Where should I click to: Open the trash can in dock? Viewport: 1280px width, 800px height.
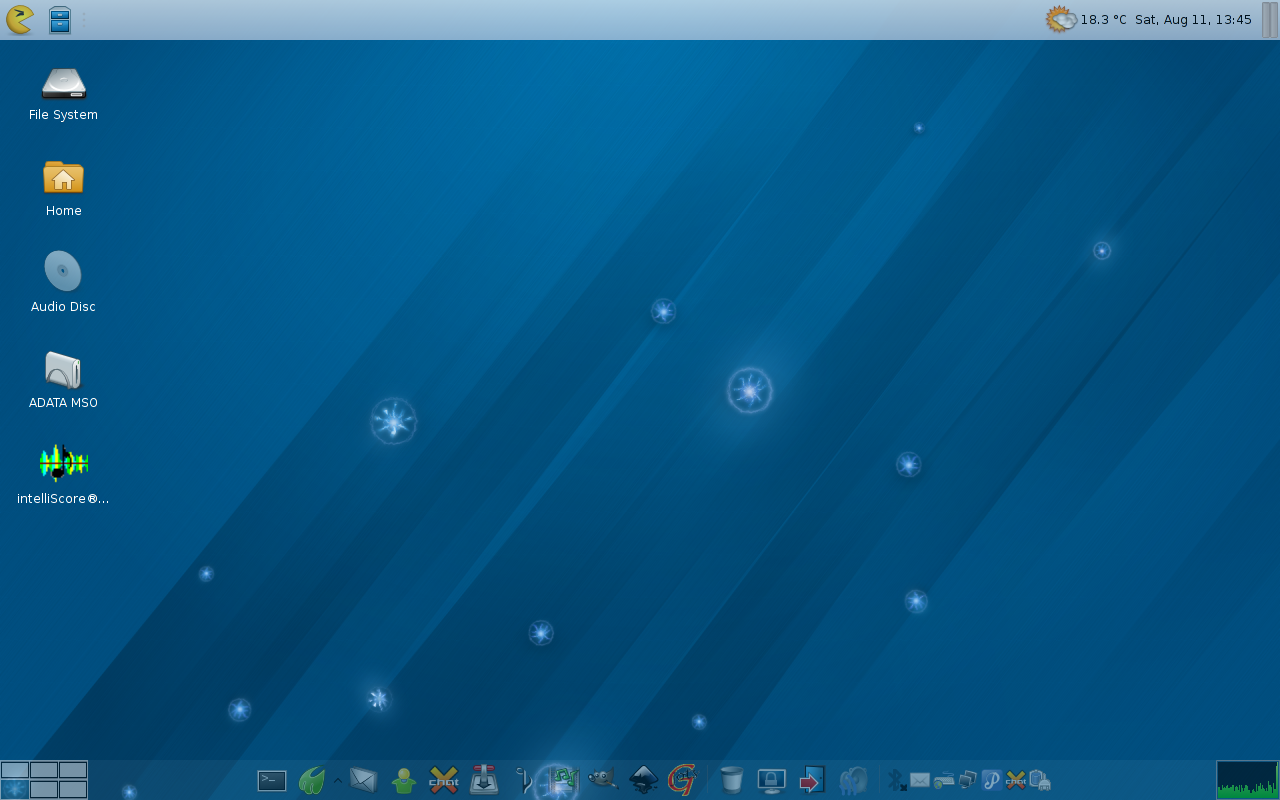732,780
